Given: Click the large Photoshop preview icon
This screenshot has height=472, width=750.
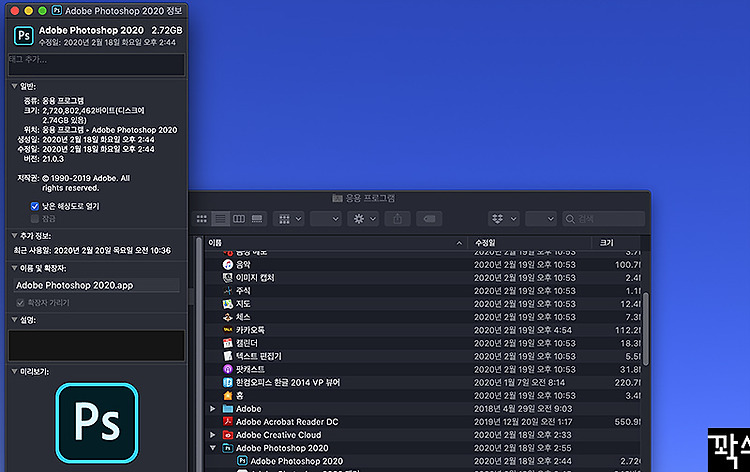Looking at the screenshot, I should tap(97, 423).
